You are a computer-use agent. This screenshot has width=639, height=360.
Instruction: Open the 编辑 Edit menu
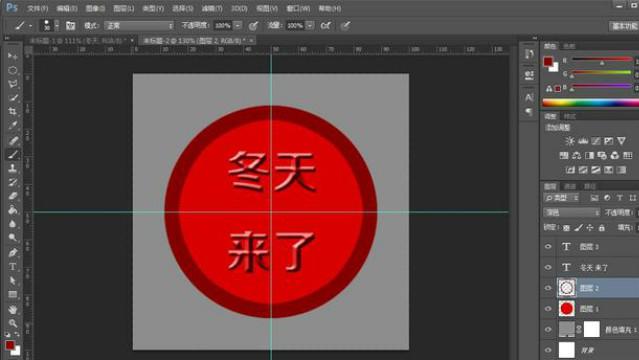[x=66, y=8]
